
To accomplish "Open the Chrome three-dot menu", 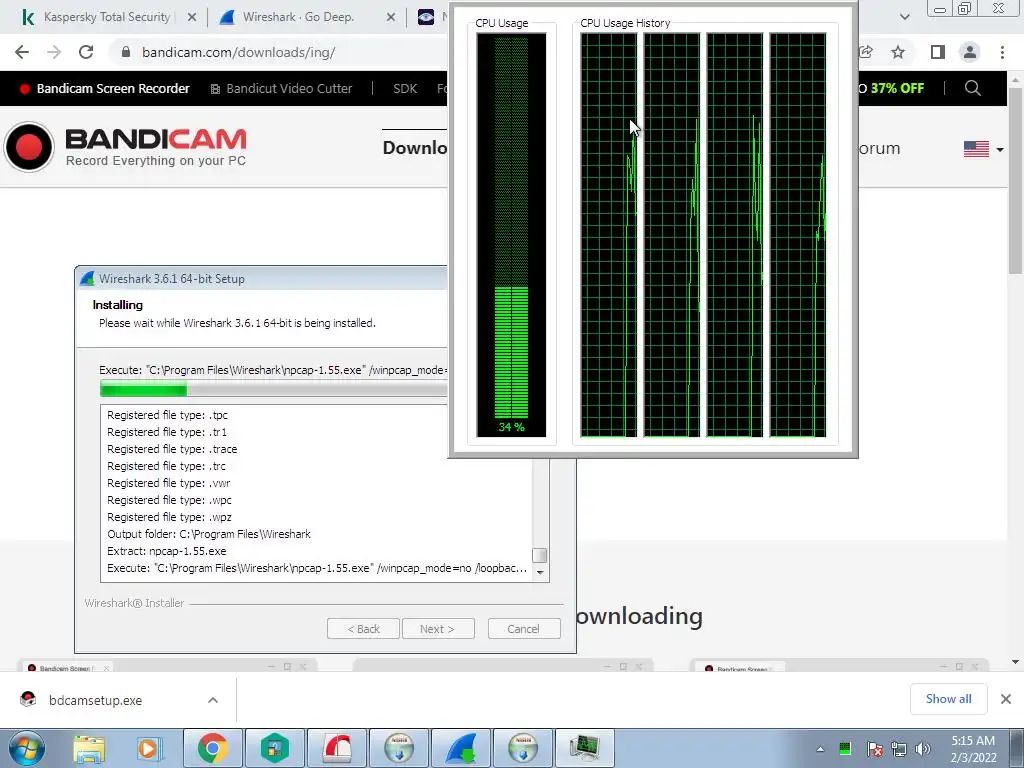I will click(x=1002, y=52).
